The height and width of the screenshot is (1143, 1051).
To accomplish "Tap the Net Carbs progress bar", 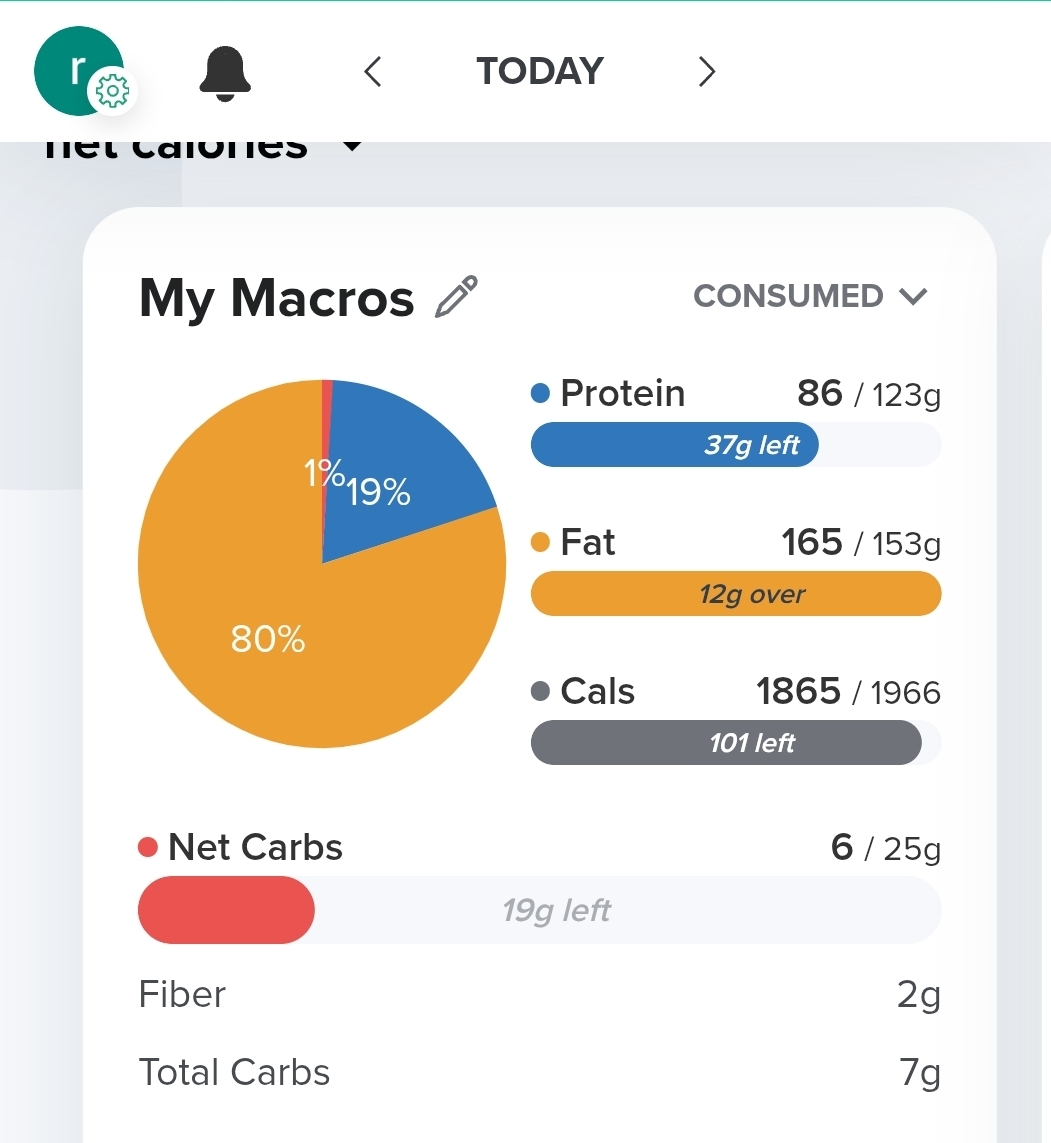I will coord(539,910).
